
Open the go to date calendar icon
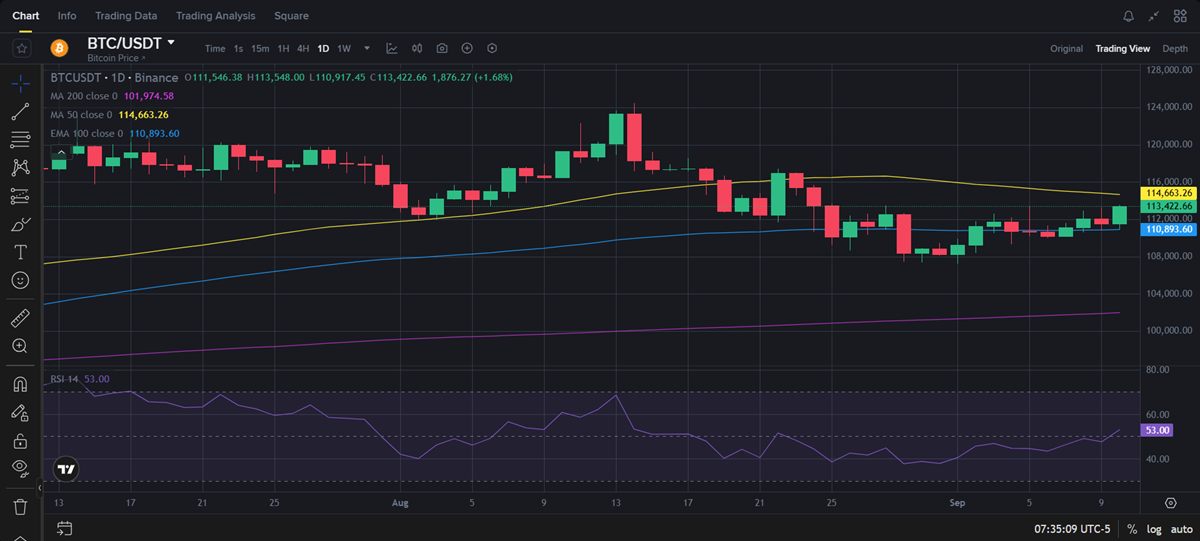click(x=64, y=528)
